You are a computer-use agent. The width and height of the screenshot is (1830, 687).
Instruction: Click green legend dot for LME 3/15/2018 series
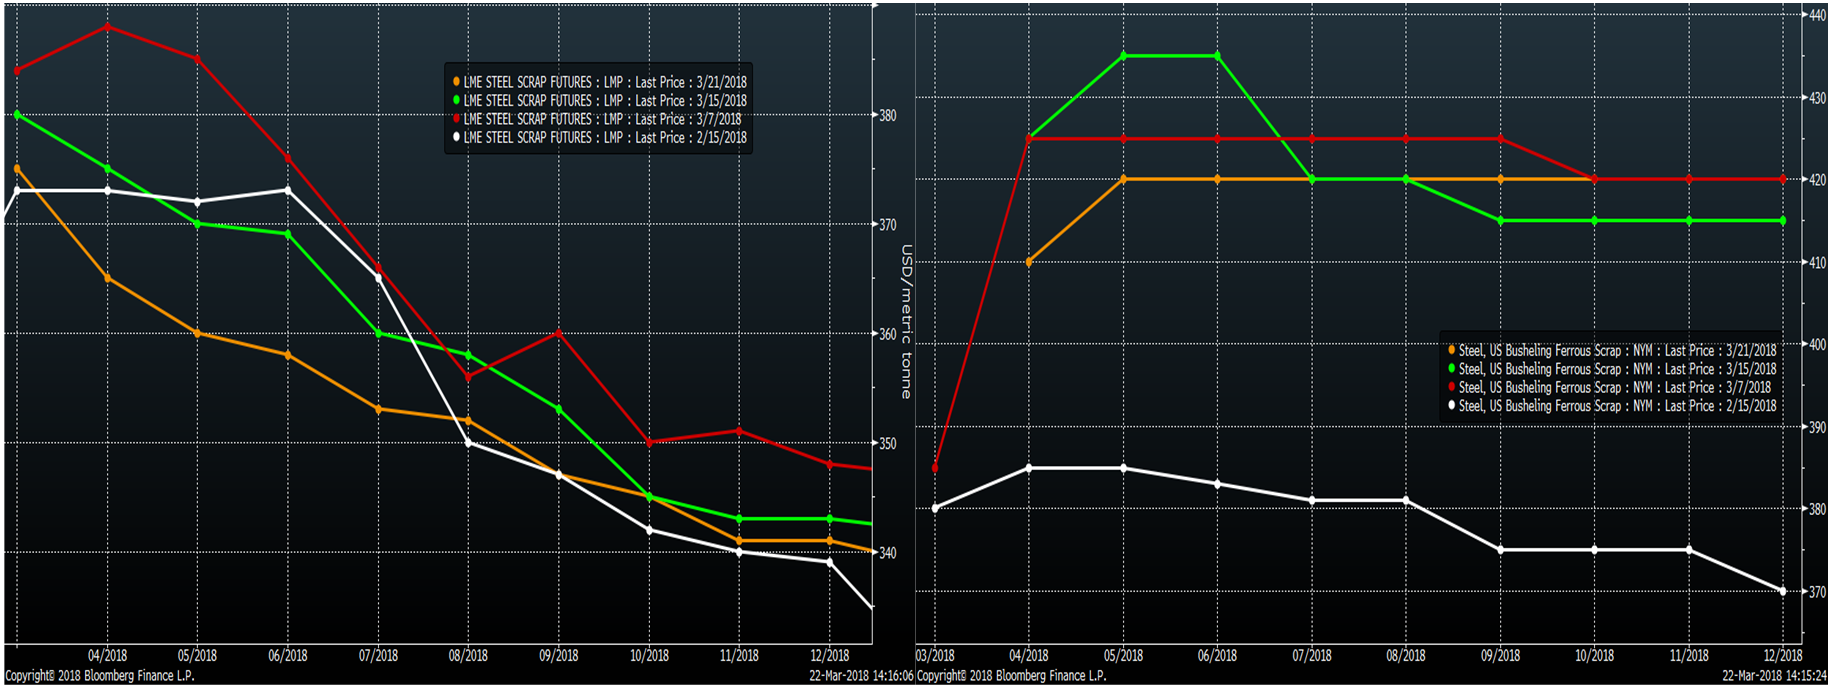457,100
